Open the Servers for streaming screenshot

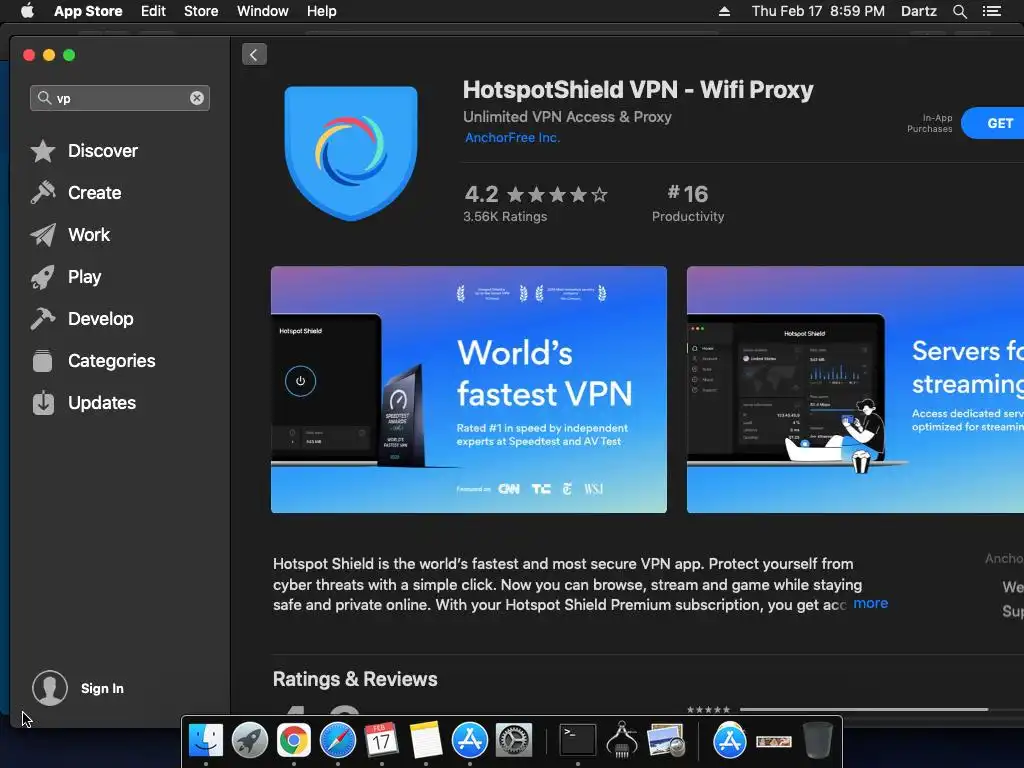856,390
